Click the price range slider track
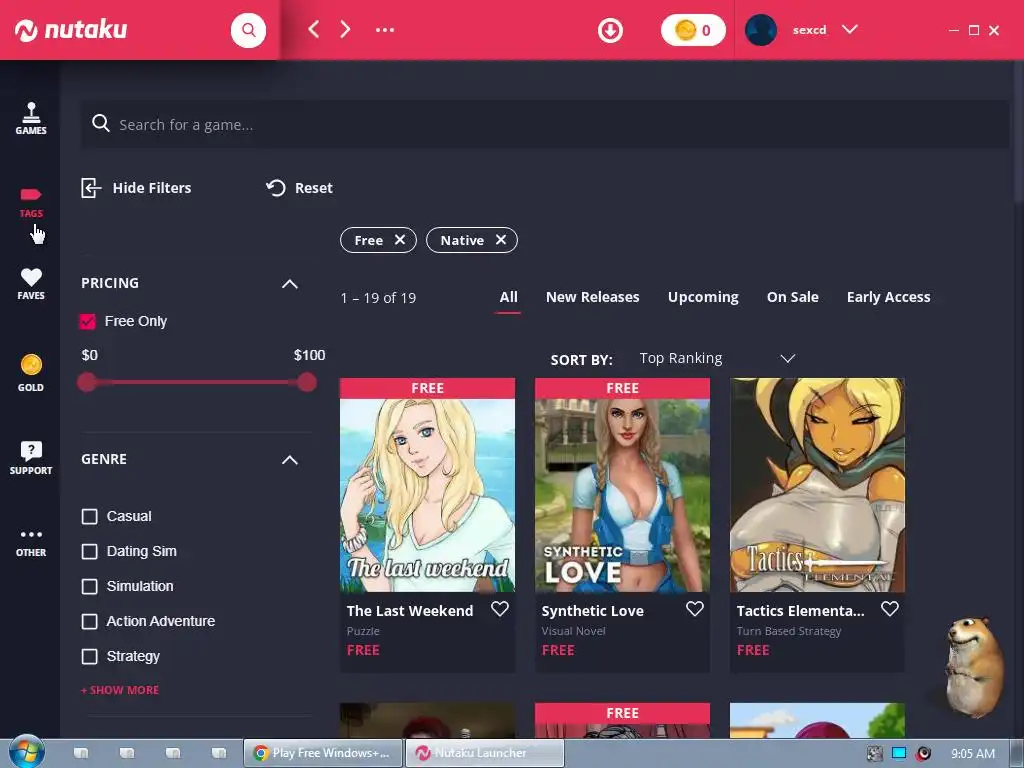1024x768 pixels. 197,382
